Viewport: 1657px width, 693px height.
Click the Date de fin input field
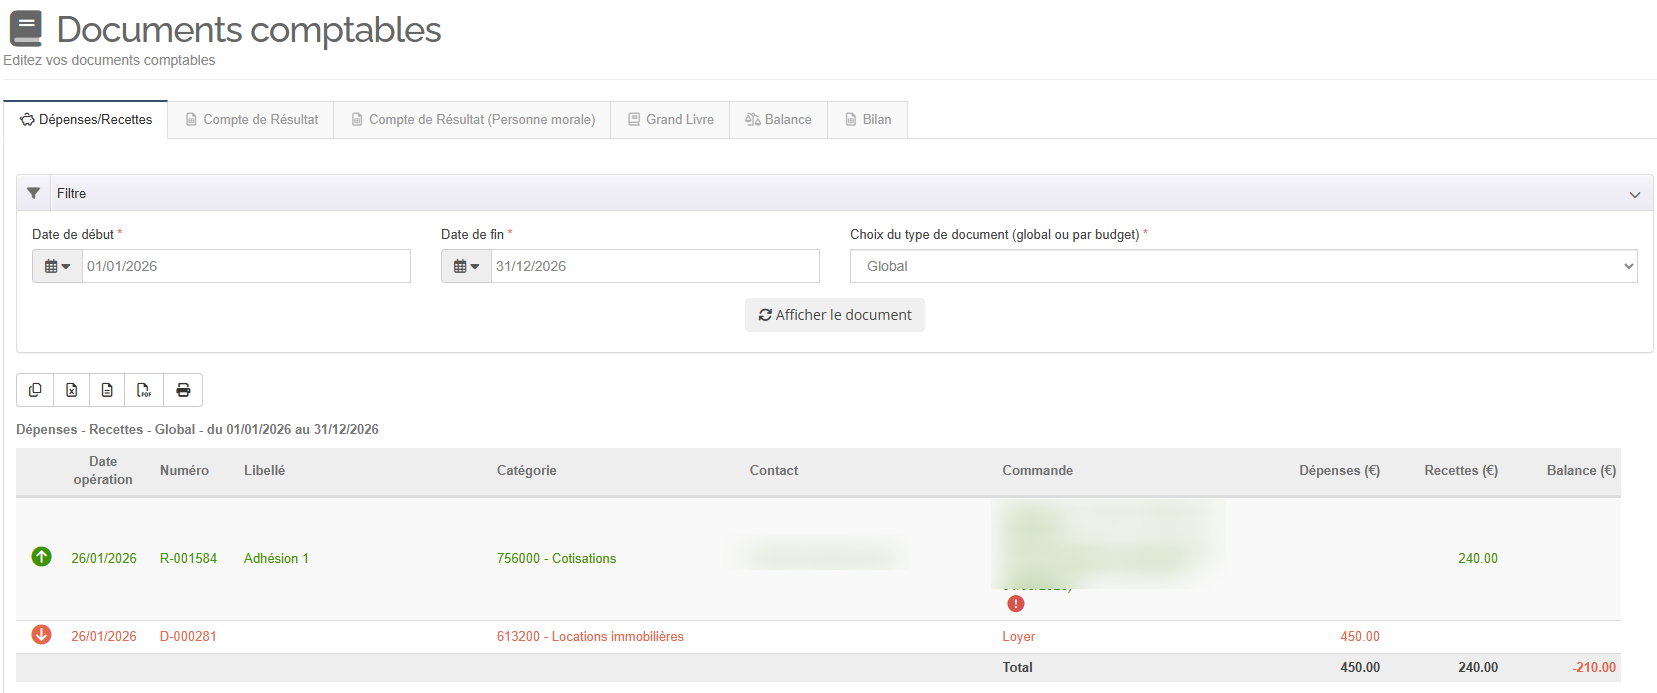pos(654,266)
